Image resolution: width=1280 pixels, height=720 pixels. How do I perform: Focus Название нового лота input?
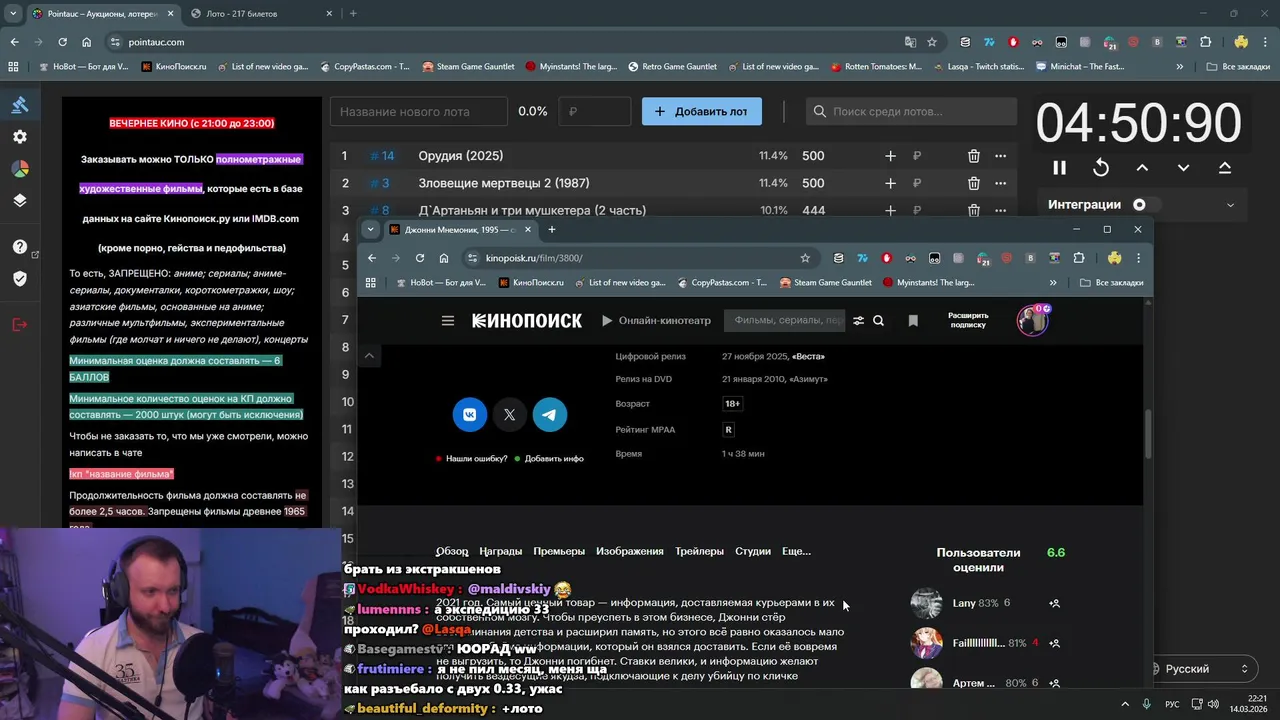point(419,111)
